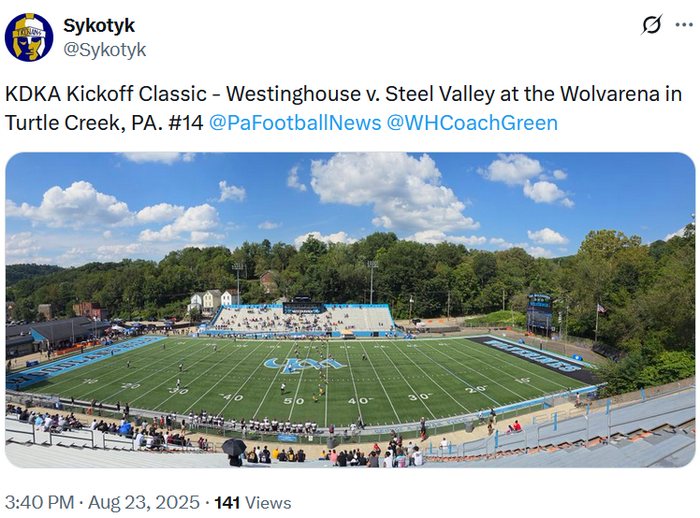The width and height of the screenshot is (700, 518).
Task: Click the 141 Views count
Action: click(253, 503)
